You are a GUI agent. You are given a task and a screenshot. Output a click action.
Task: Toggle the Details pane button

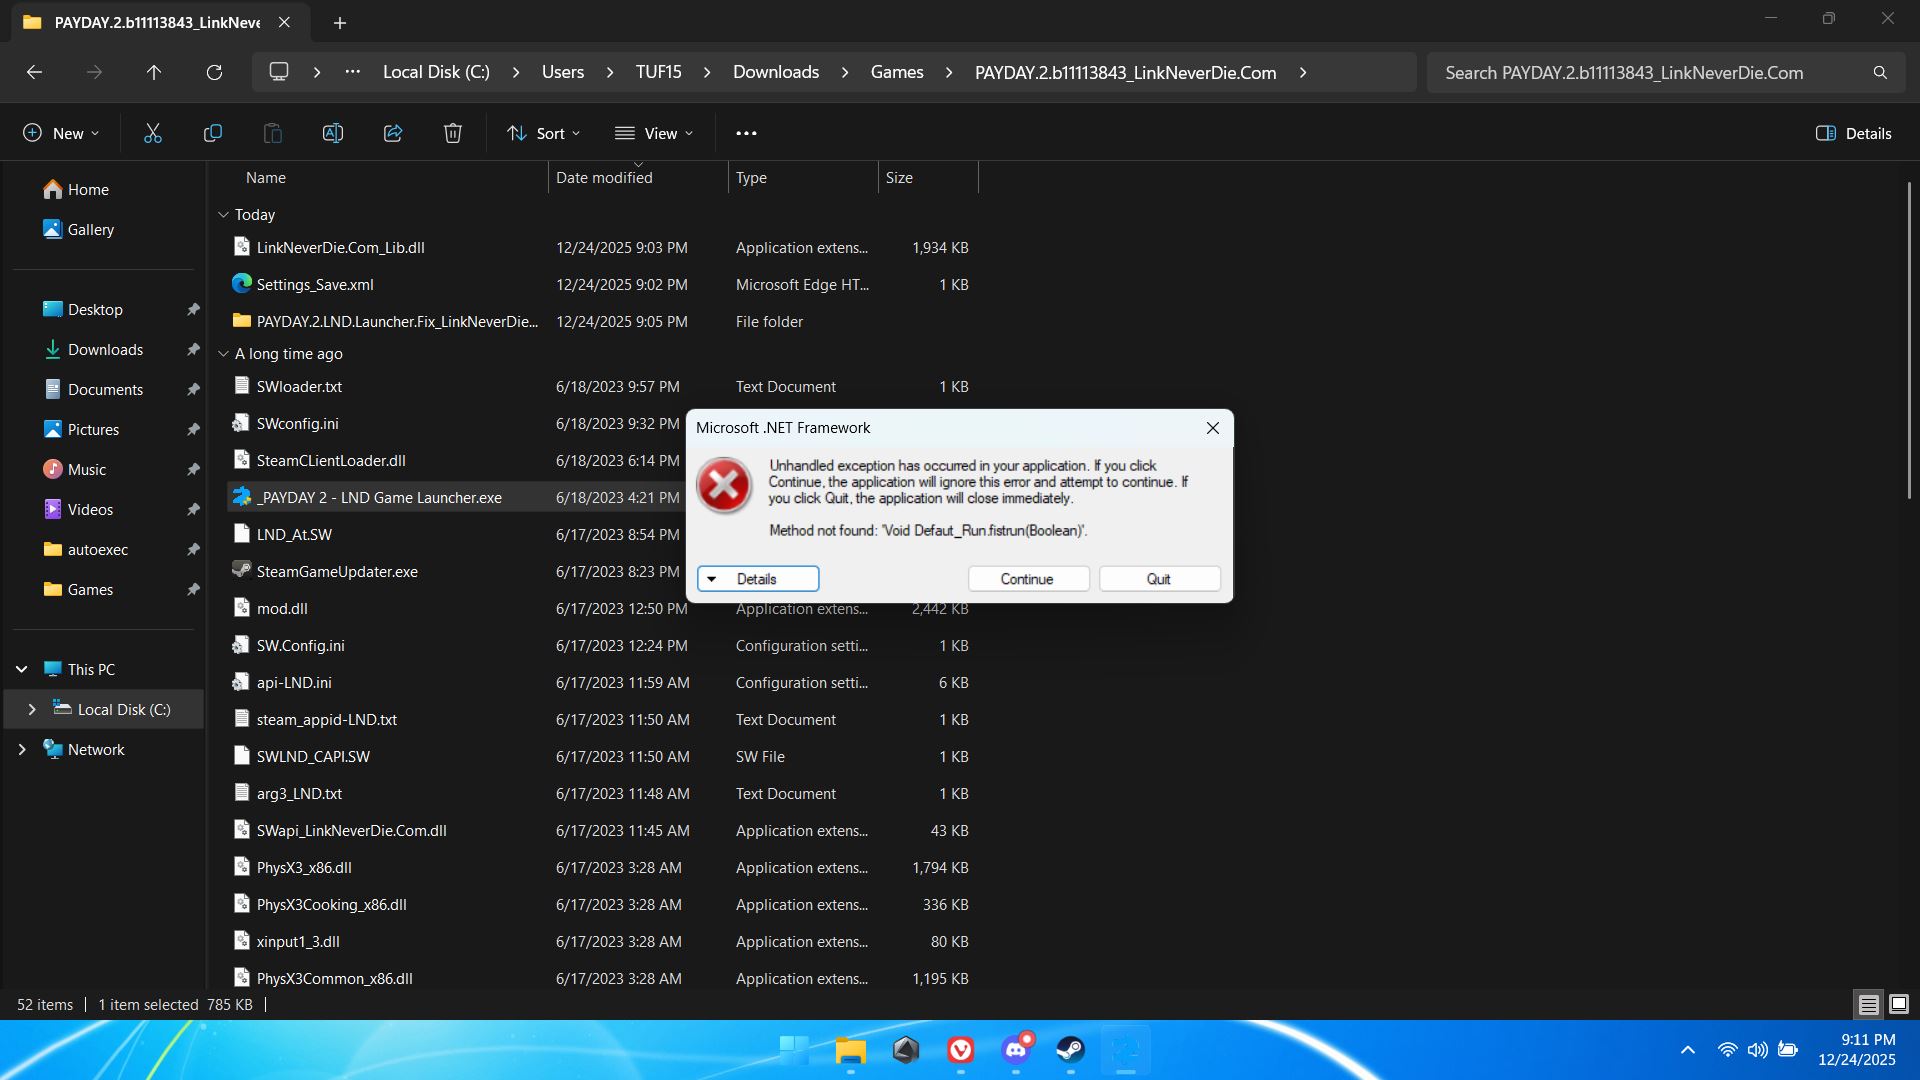[1853, 133]
